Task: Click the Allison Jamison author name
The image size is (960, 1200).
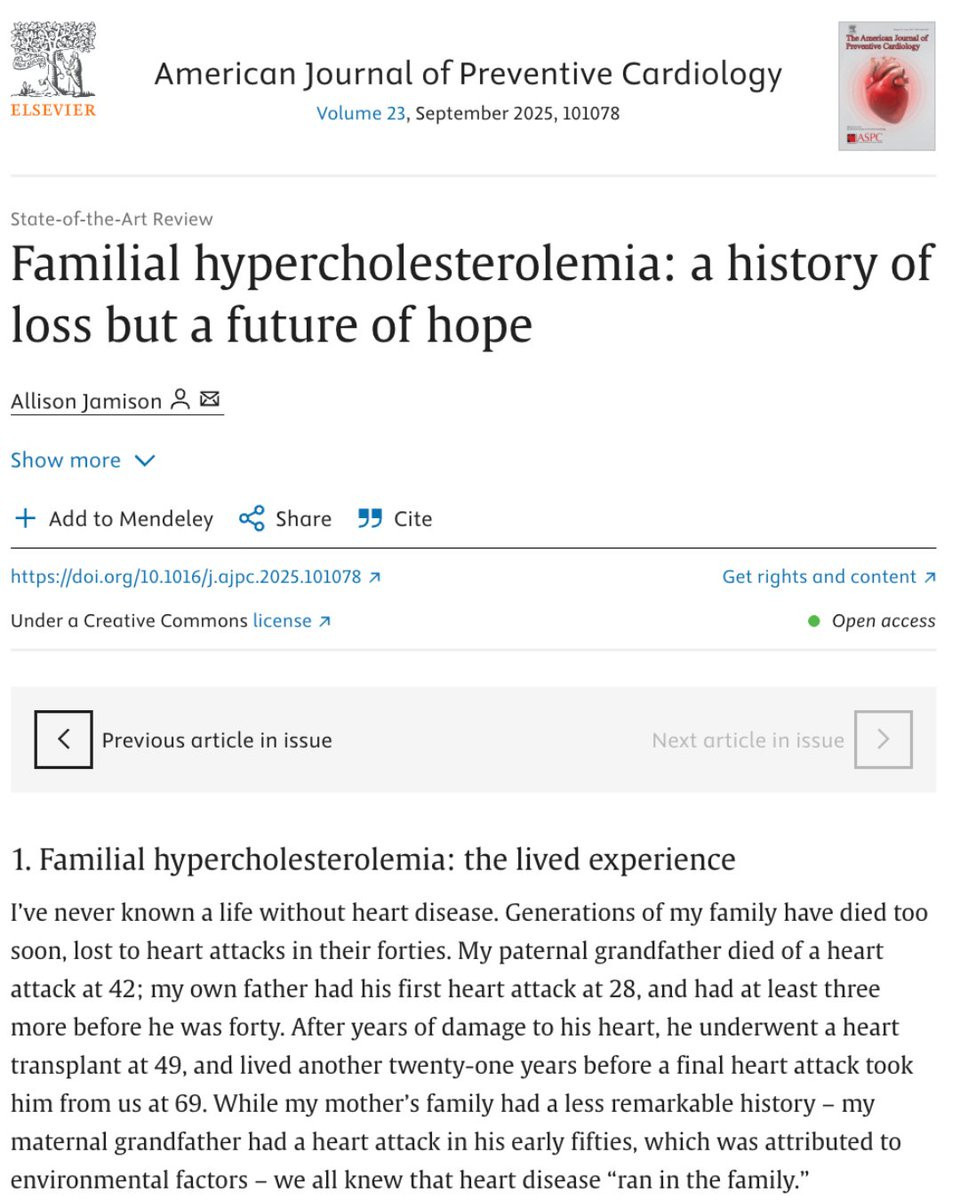Action: [x=86, y=401]
